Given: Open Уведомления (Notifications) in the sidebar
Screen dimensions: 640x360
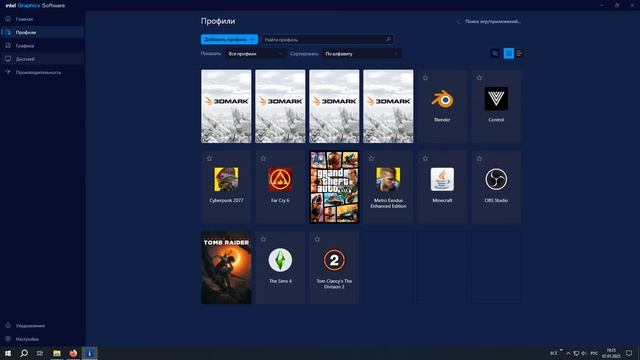Looking at the screenshot, I should coord(42,326).
